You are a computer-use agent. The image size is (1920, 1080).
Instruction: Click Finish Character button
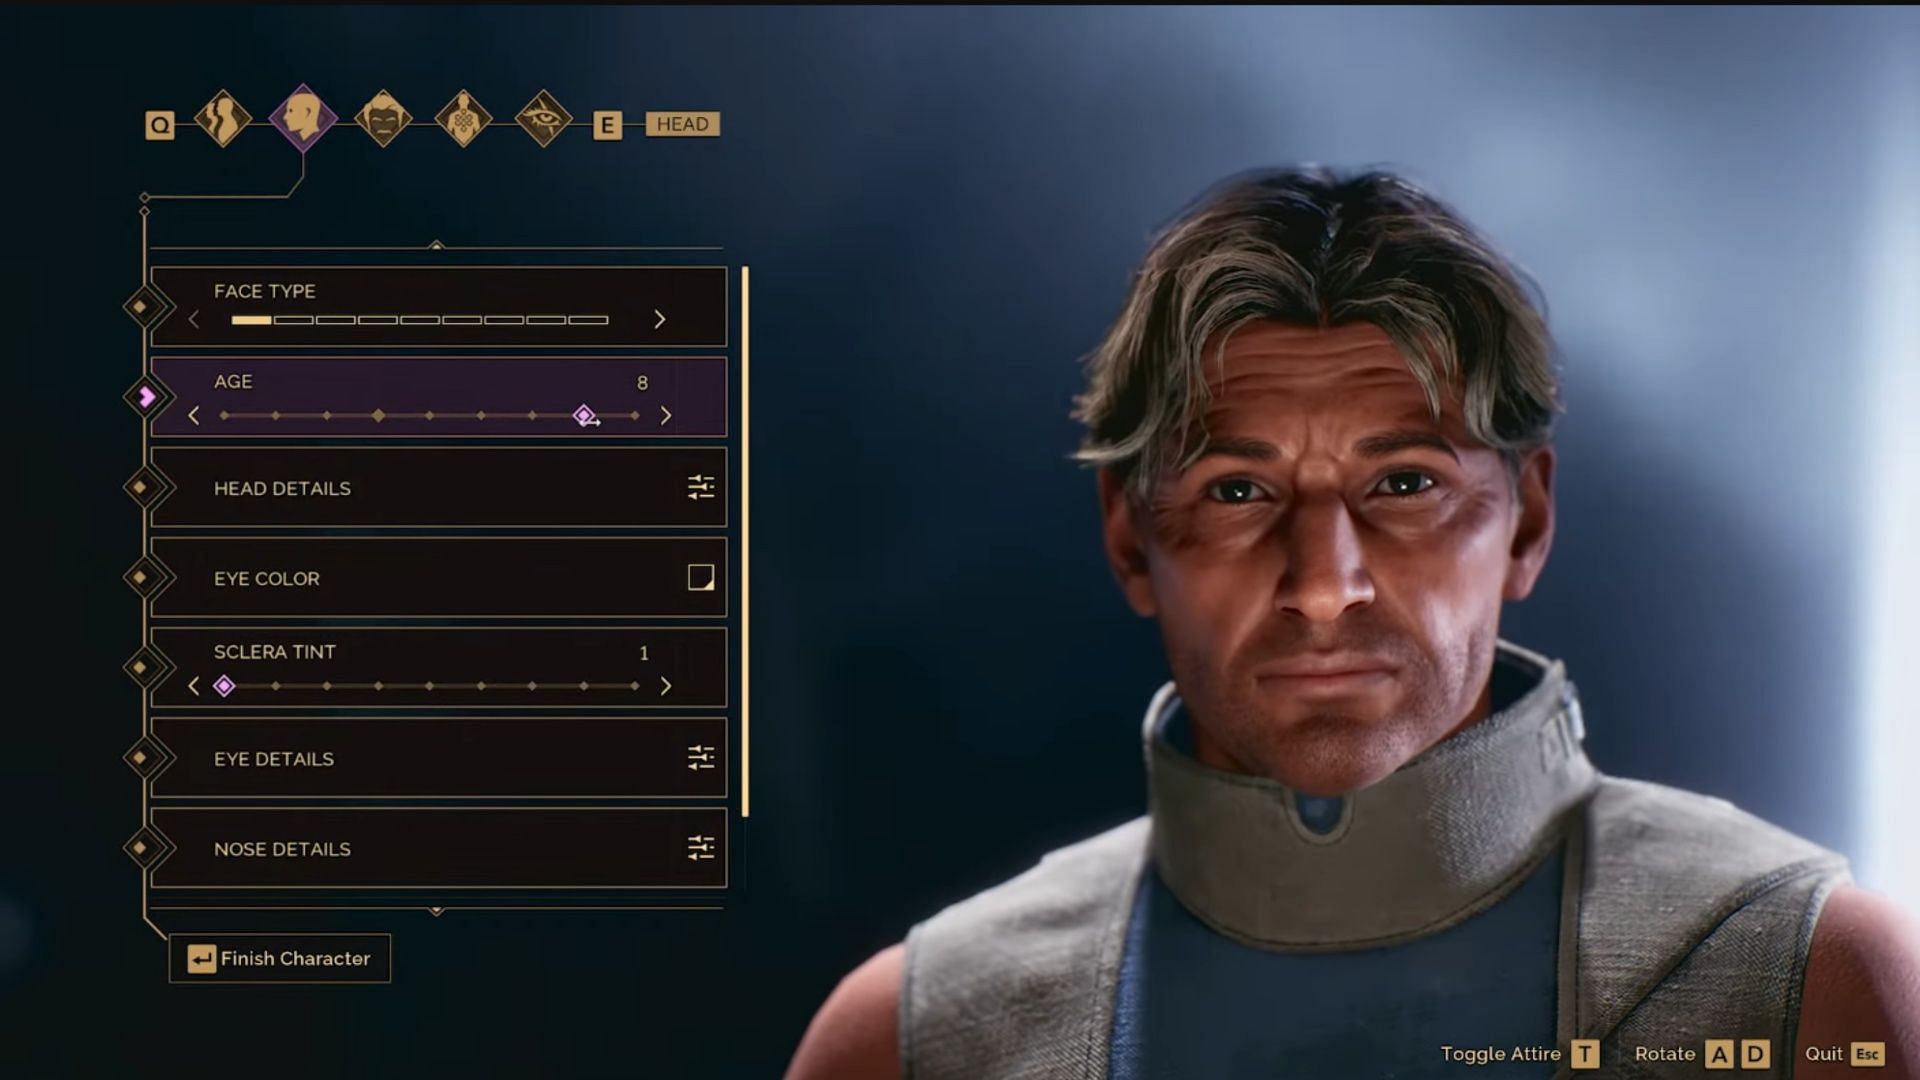(x=280, y=957)
